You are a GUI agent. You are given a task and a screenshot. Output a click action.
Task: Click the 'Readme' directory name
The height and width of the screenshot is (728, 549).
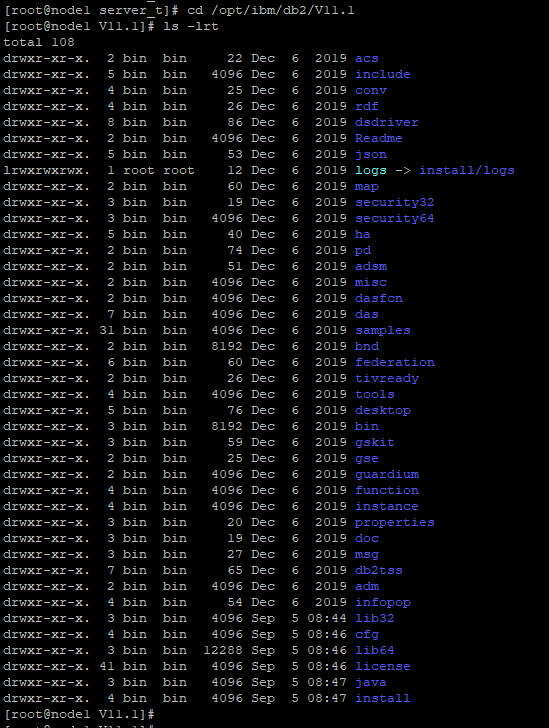point(379,138)
